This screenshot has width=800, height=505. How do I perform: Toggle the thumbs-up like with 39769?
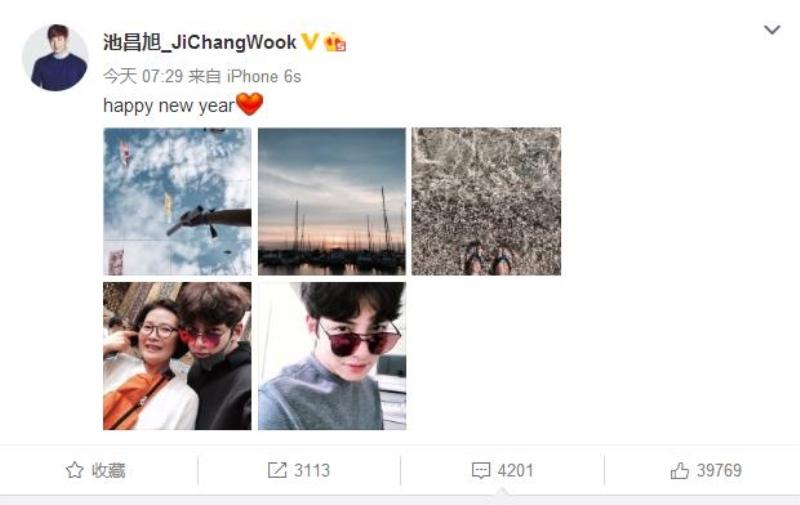(706, 470)
